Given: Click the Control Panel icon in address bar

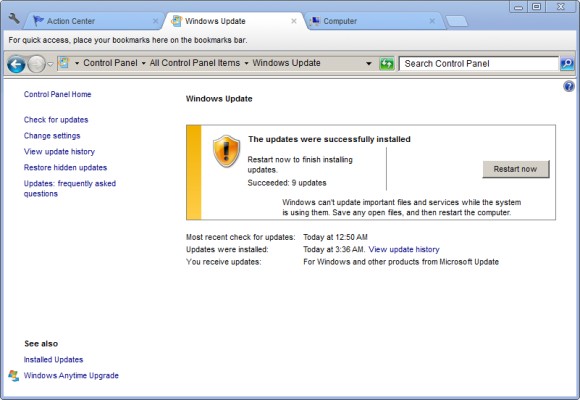Looking at the screenshot, I should 64,63.
